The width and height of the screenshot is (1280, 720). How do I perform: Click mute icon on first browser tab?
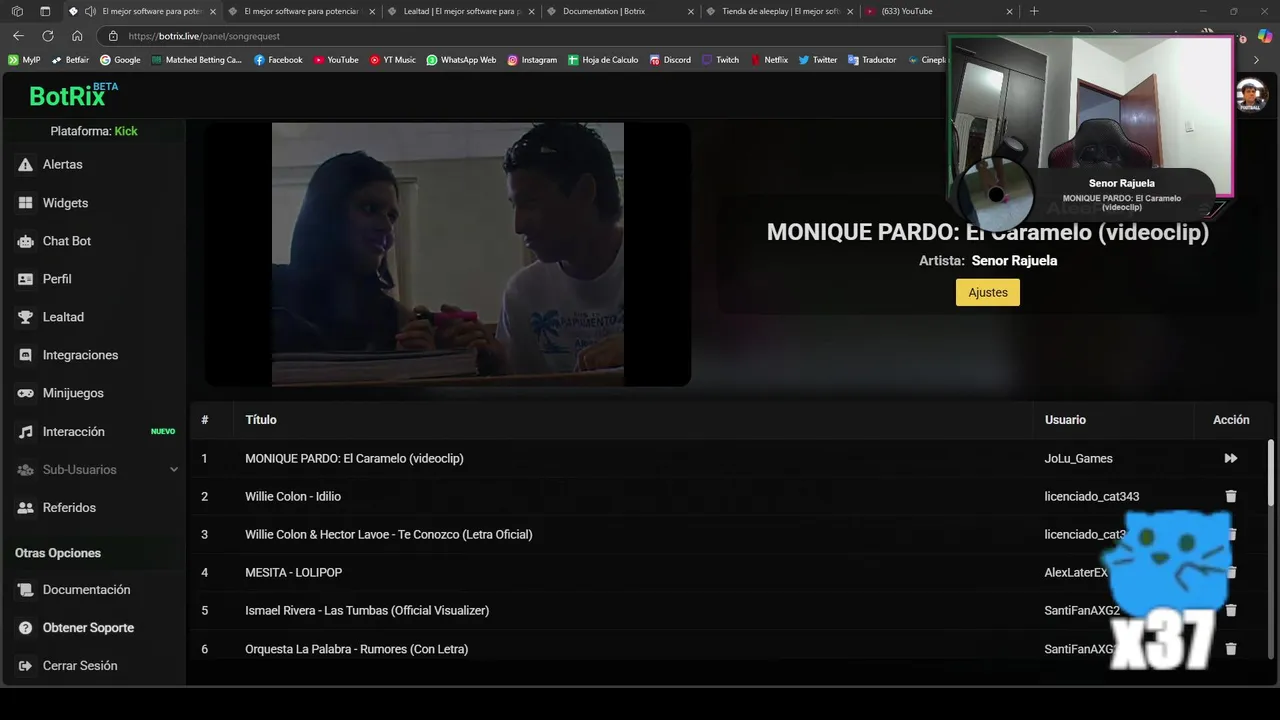click(90, 11)
